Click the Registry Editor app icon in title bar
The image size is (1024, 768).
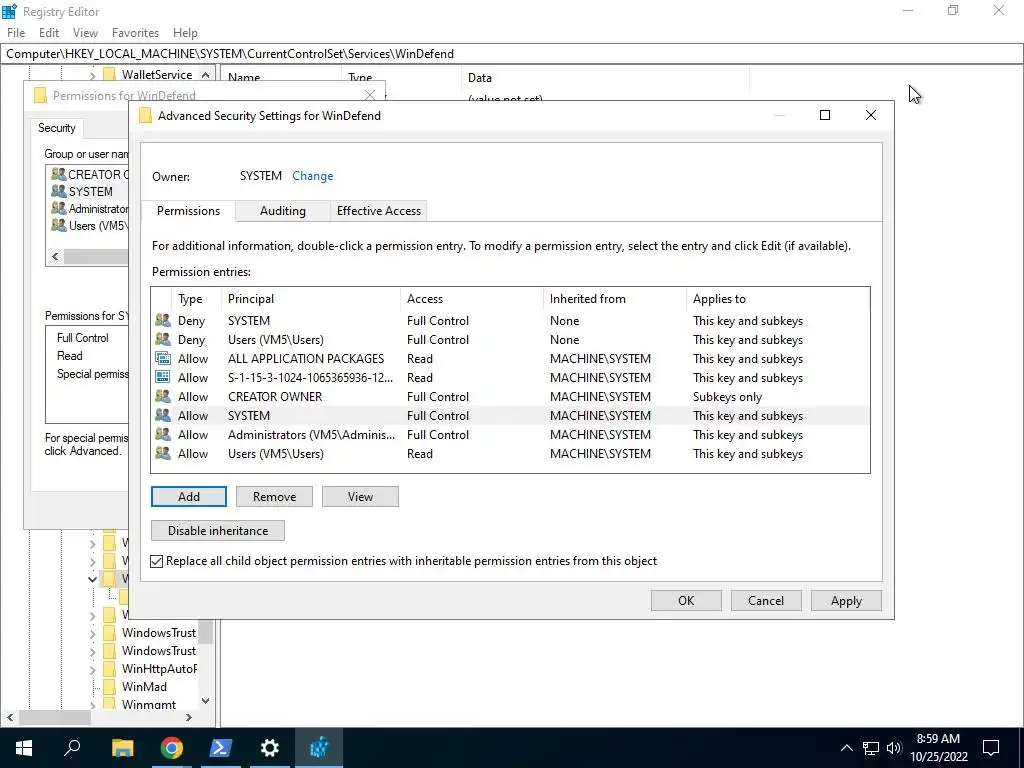[9, 11]
